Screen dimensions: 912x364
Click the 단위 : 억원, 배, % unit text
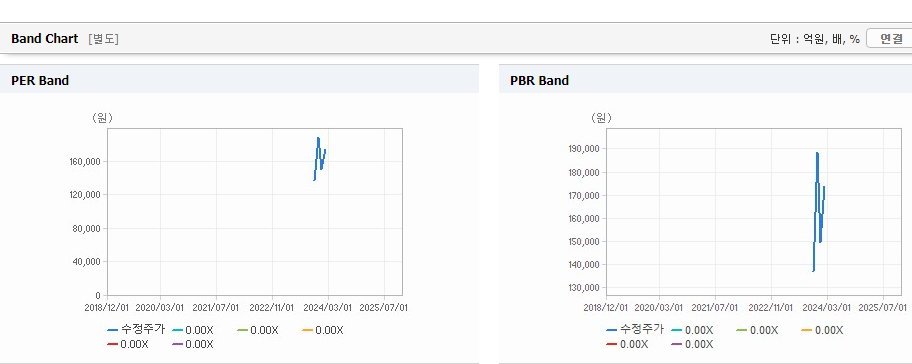[814, 39]
